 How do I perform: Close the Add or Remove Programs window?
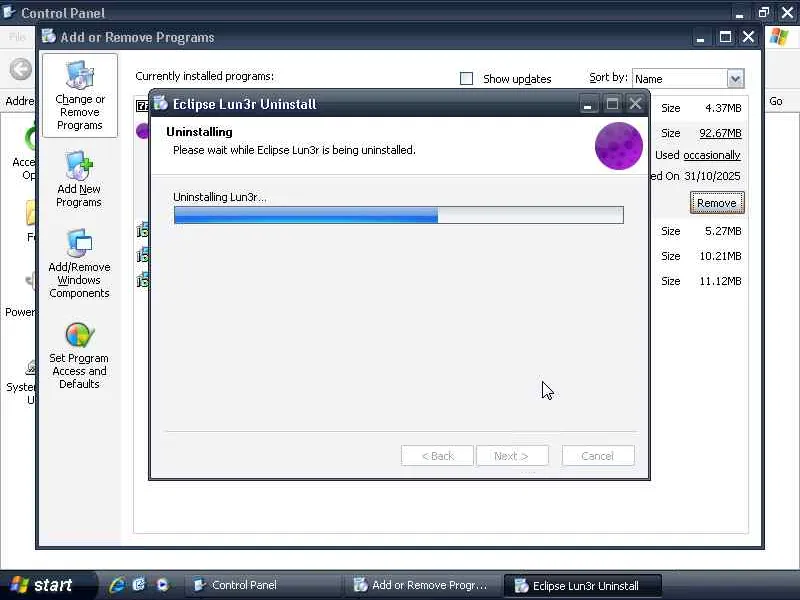click(x=748, y=37)
